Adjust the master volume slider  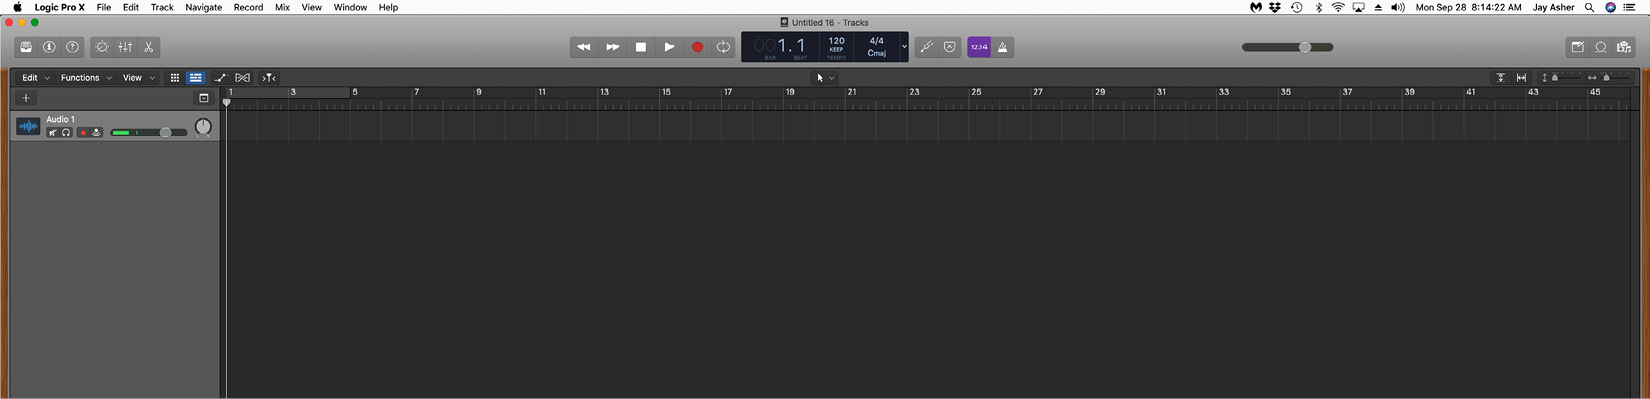click(1288, 47)
